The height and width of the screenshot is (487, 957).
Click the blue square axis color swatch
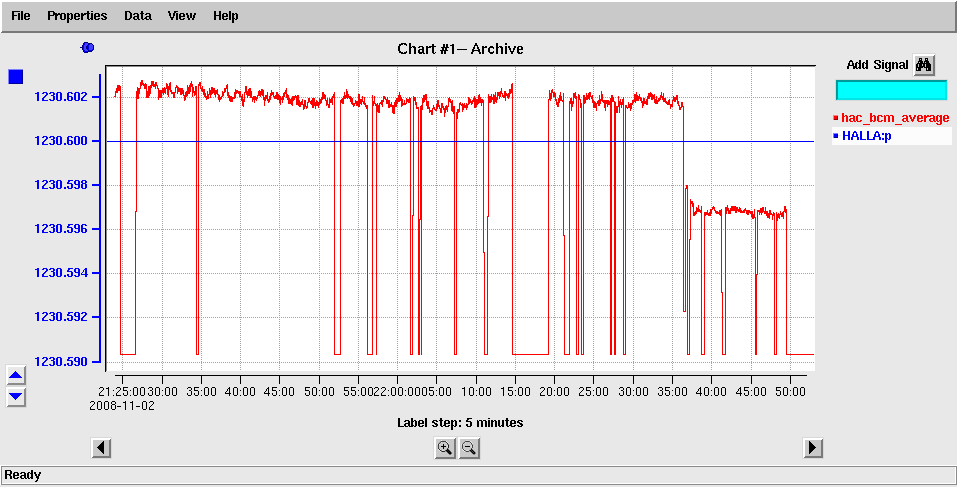coord(15,76)
